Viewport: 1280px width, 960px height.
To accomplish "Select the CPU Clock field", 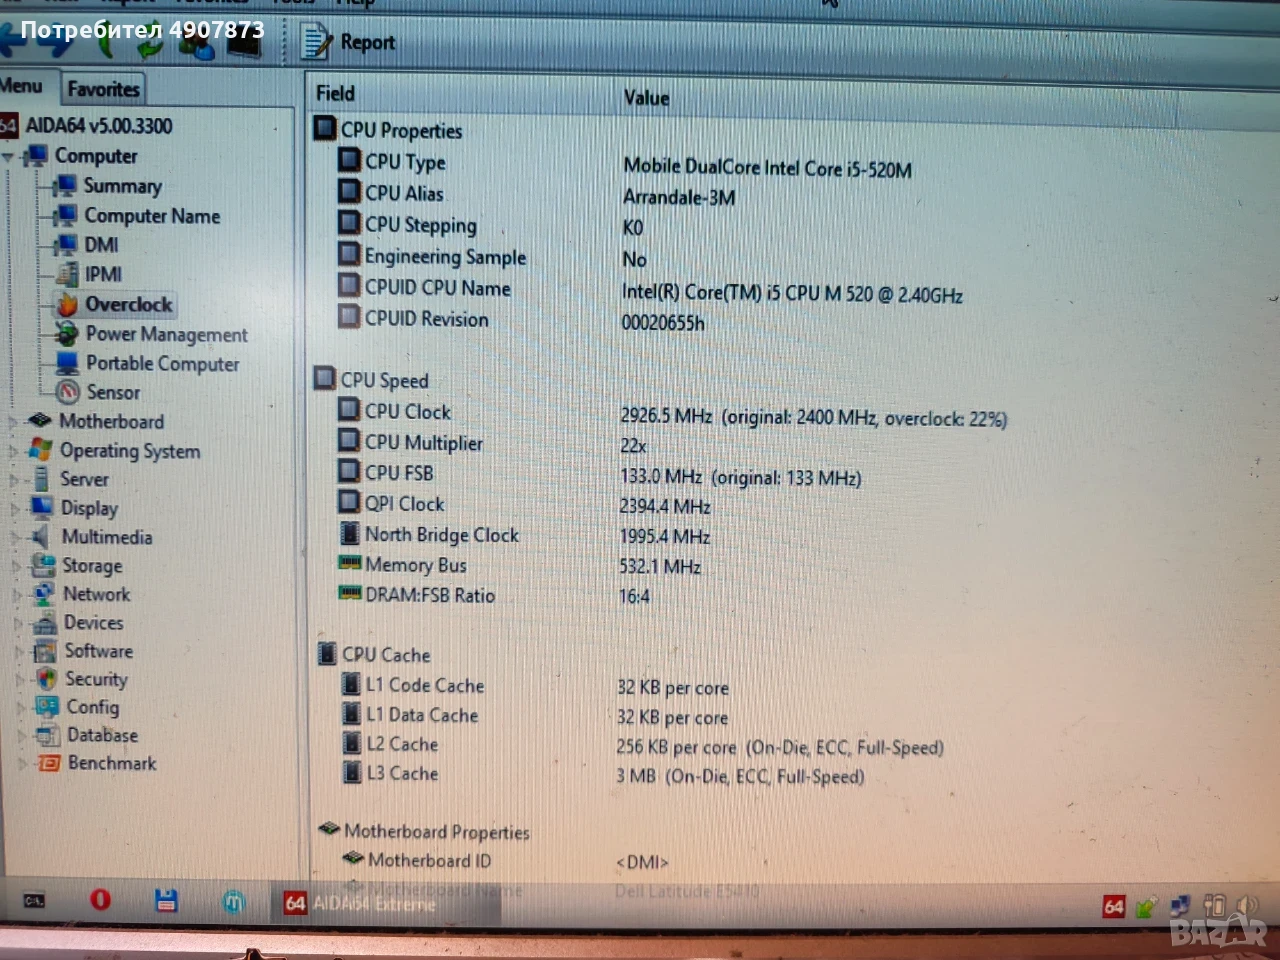I will pos(407,411).
